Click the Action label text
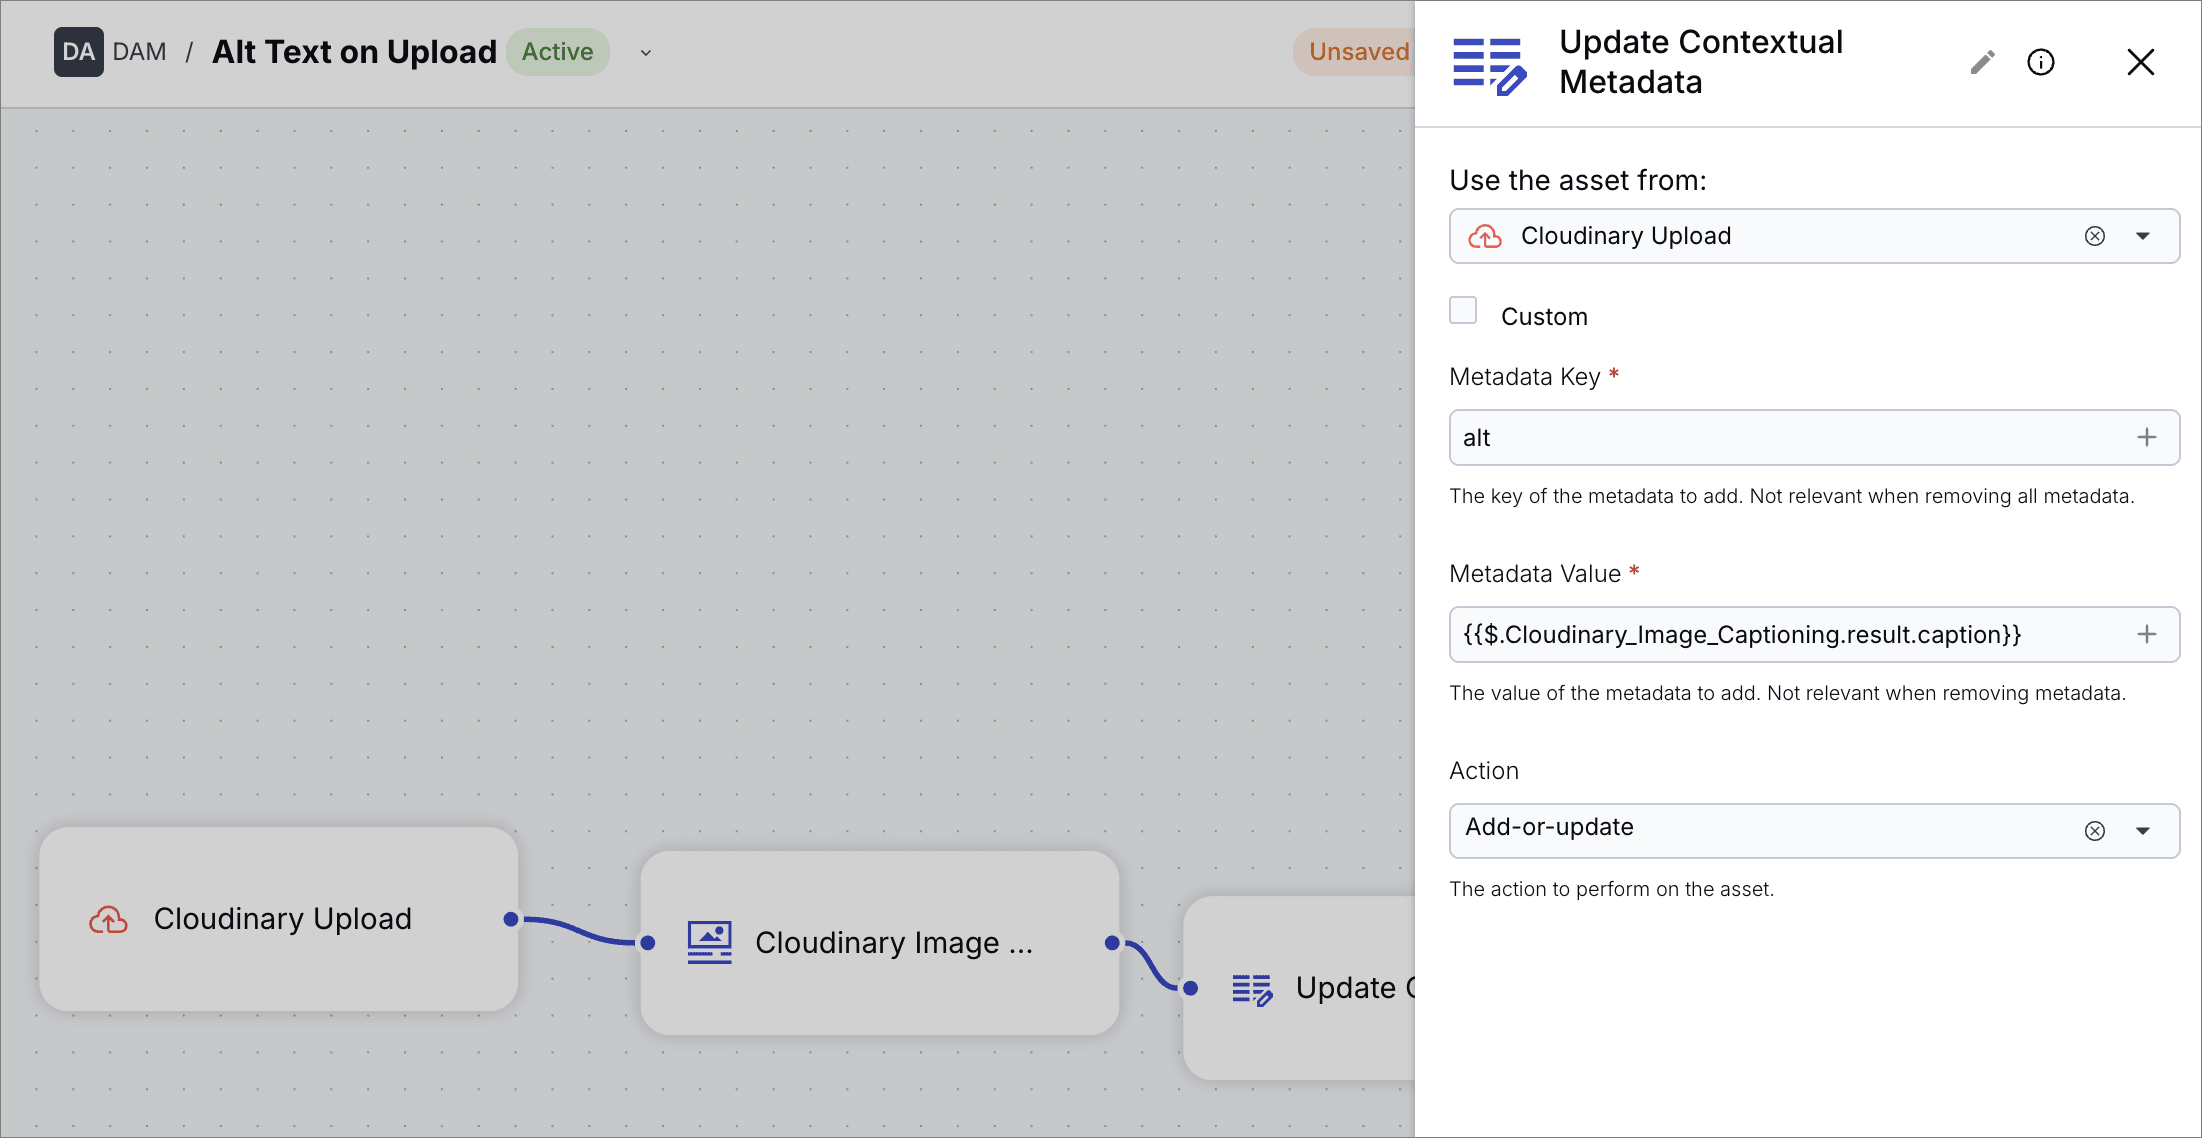The height and width of the screenshot is (1138, 2202). coord(1484,771)
